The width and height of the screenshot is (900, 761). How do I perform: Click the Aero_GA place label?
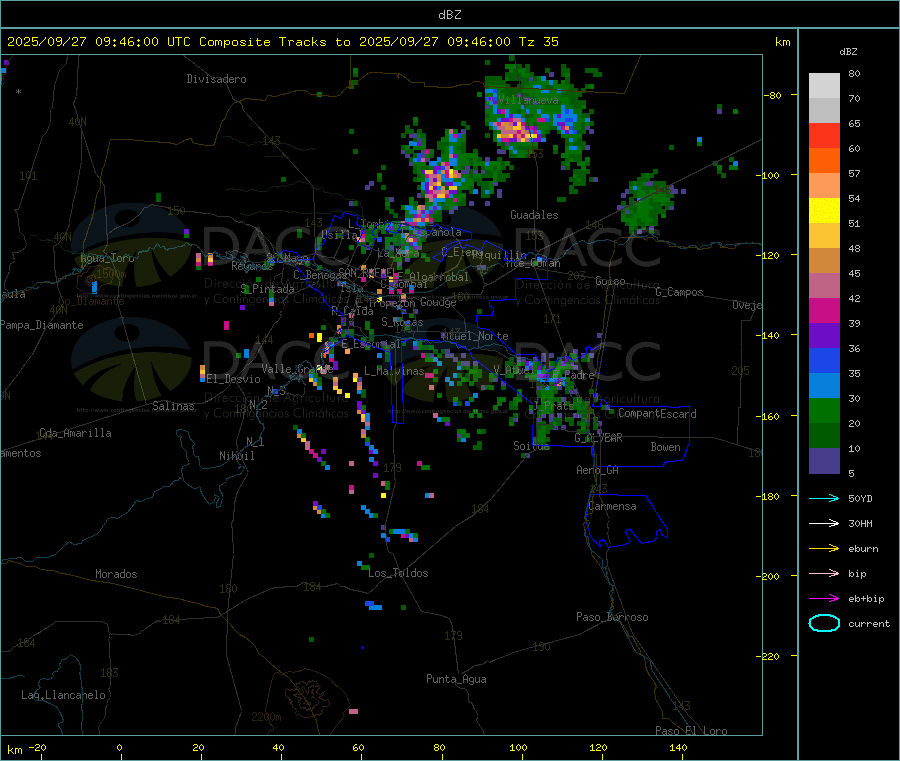[x=598, y=470]
